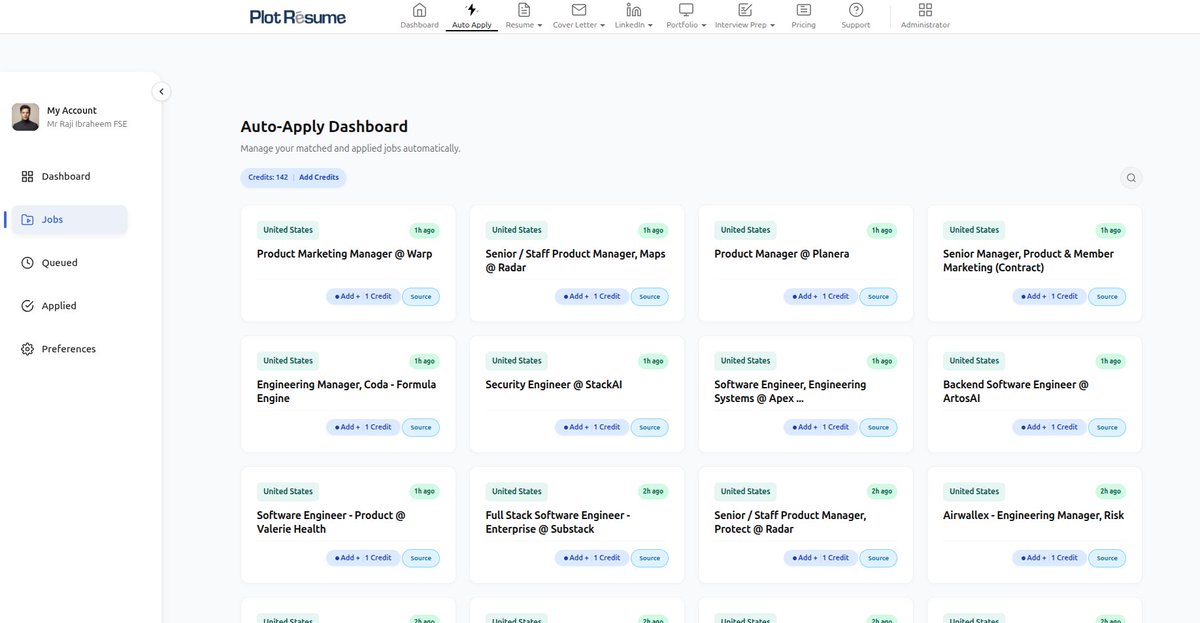1200x623 pixels.
Task: Open Source for Senior / Staff Product Manager, Maps
Action: (x=650, y=296)
